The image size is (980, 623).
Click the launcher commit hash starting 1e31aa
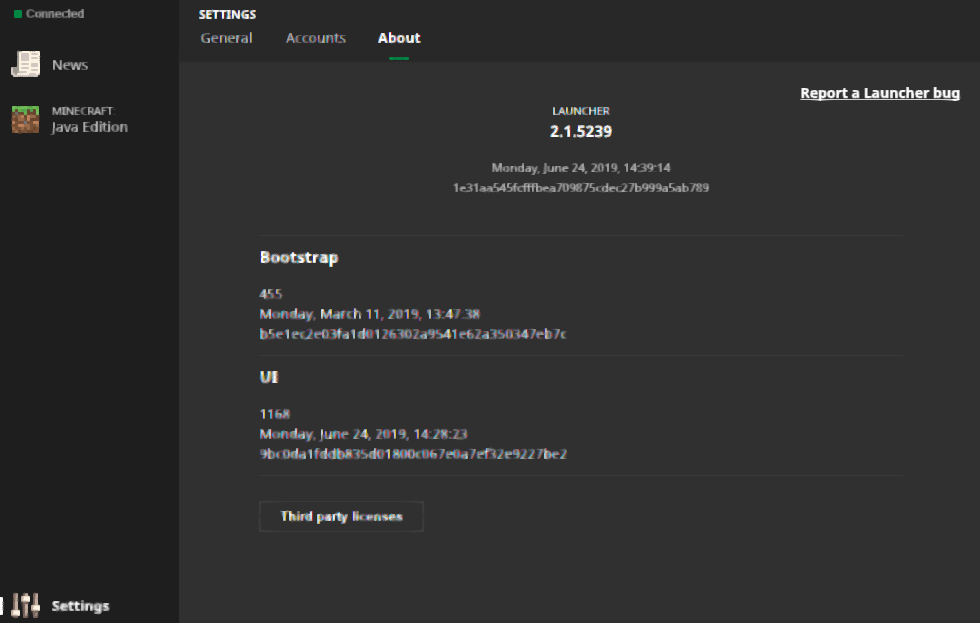[x=581, y=187]
